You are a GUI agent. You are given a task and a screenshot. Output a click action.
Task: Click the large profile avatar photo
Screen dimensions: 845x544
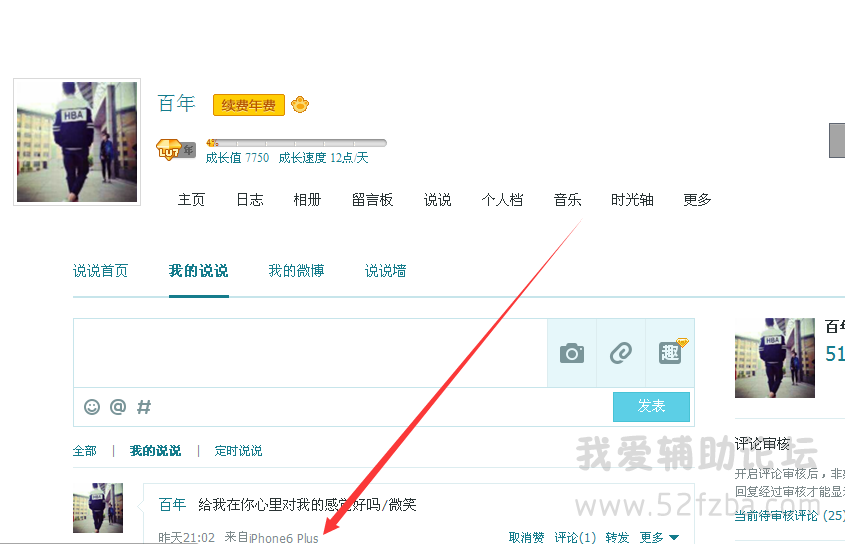coord(77,142)
